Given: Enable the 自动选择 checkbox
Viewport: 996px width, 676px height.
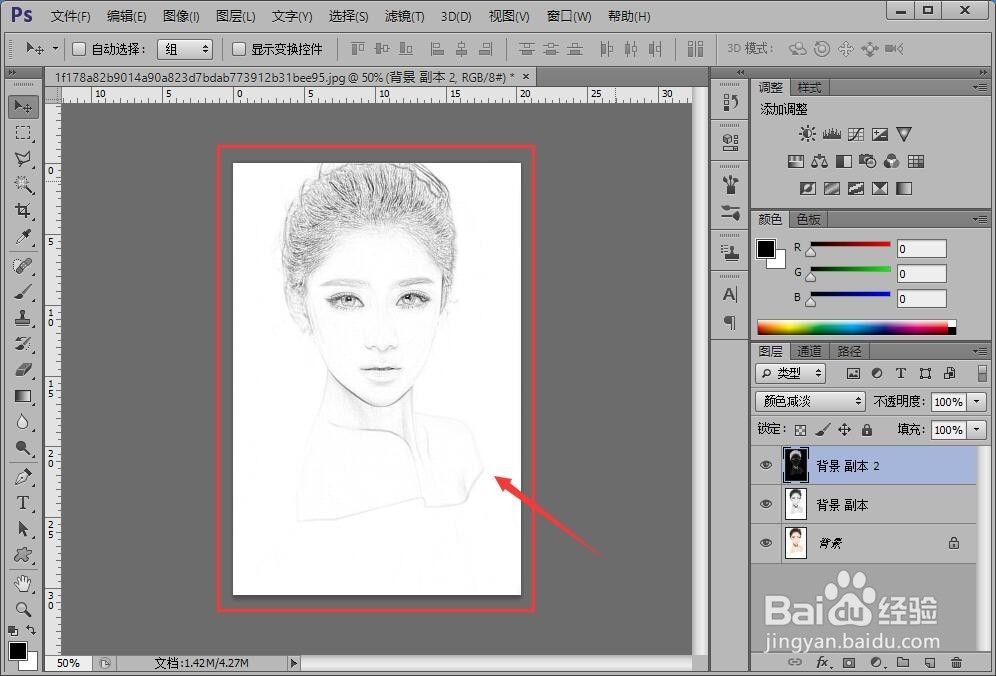Looking at the screenshot, I should point(79,49).
